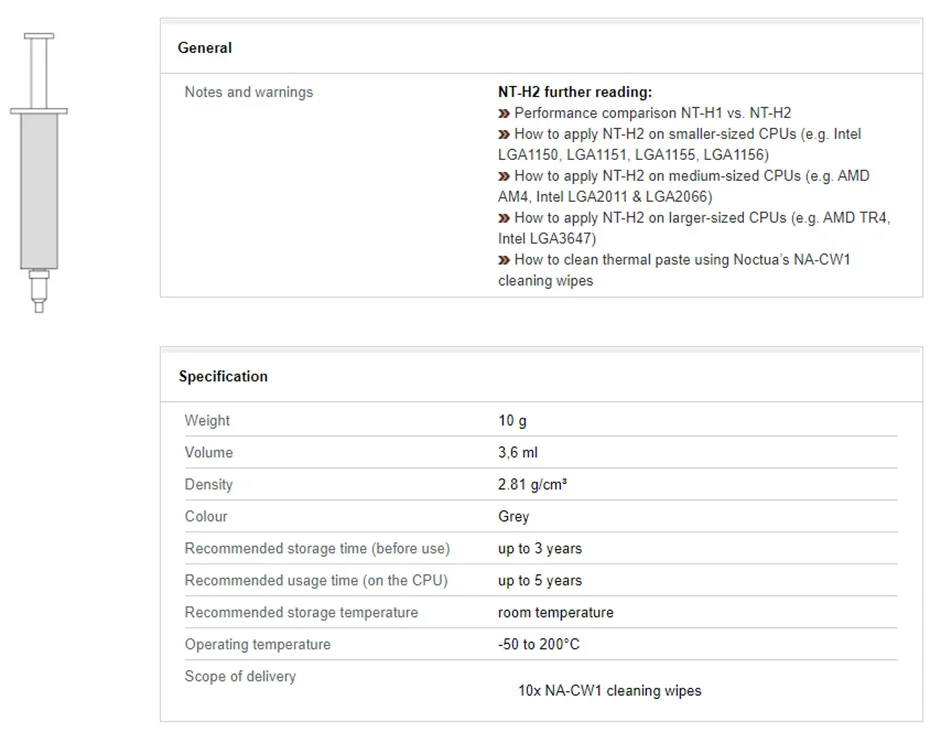Click arrow icon beside medium-sized CPUs link
This screenshot has width=930, height=732.
click(x=504, y=177)
